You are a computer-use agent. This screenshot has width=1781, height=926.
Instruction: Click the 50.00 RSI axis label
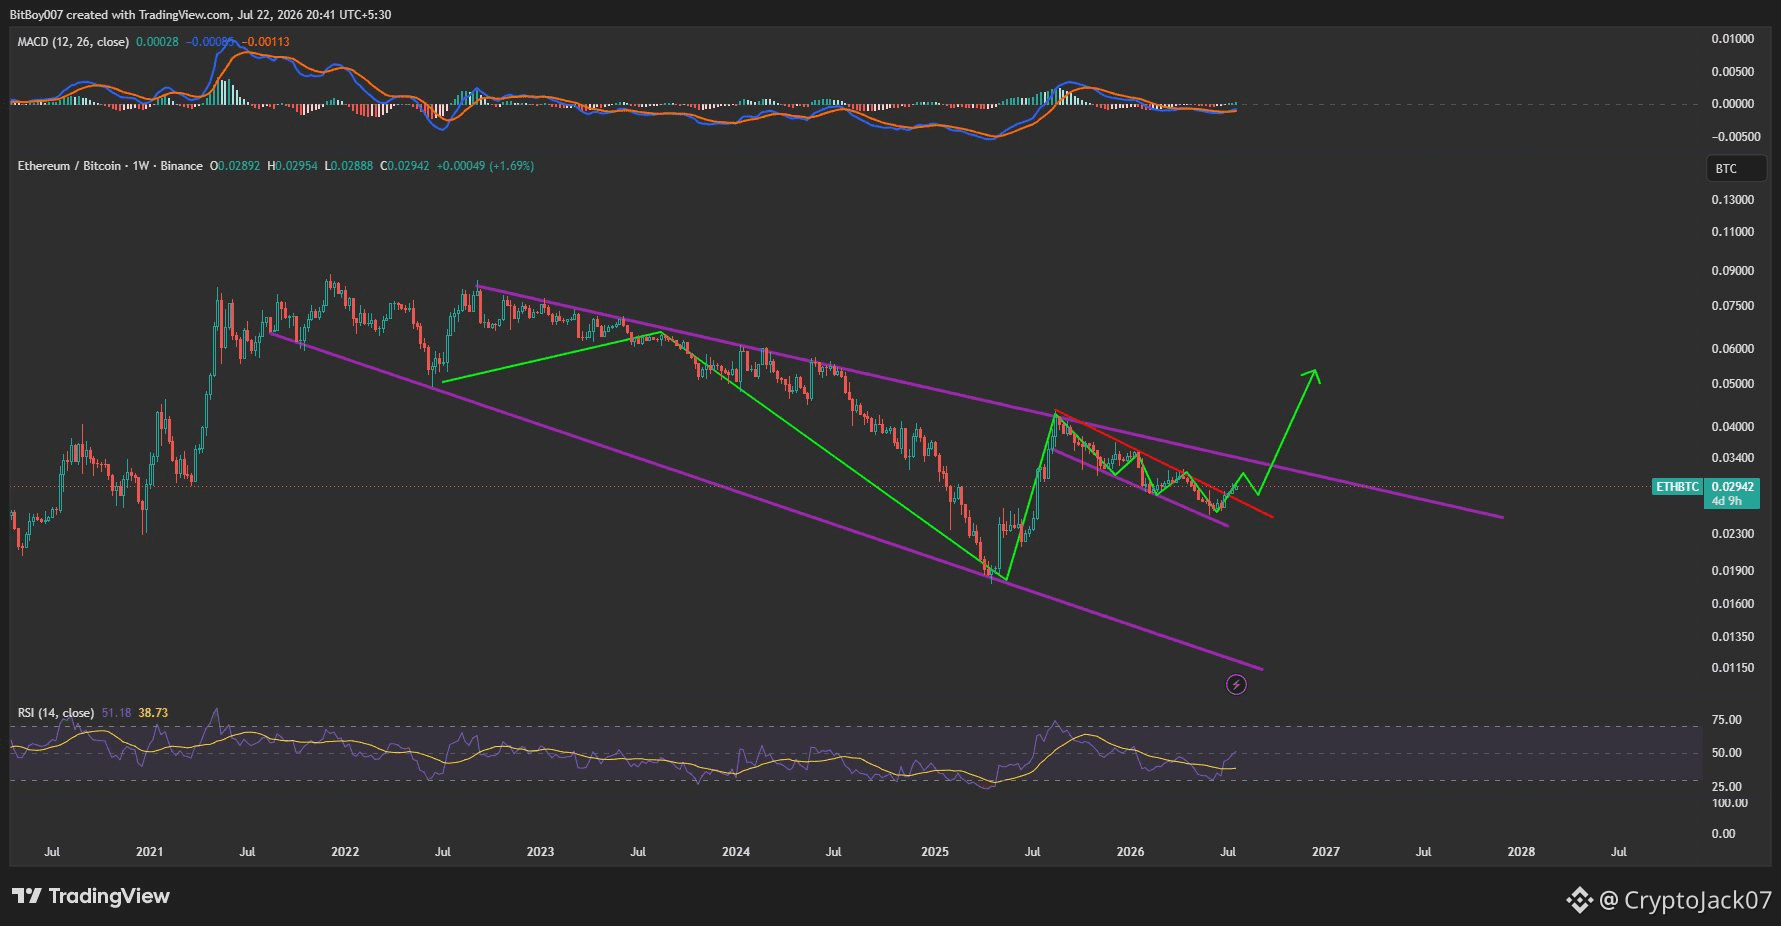[x=1727, y=753]
